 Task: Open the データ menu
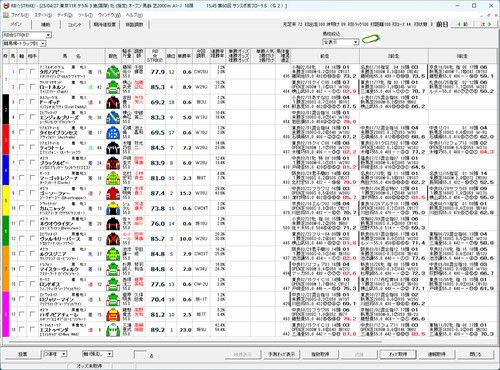click(65, 15)
